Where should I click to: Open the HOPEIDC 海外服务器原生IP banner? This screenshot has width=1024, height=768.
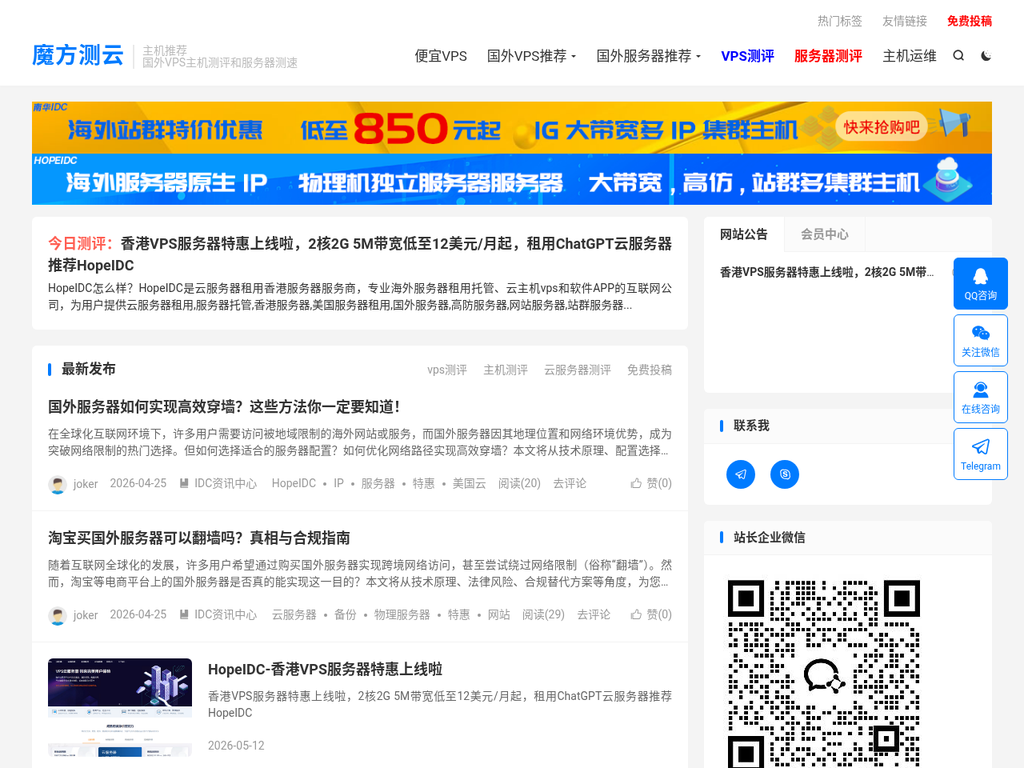click(x=512, y=179)
